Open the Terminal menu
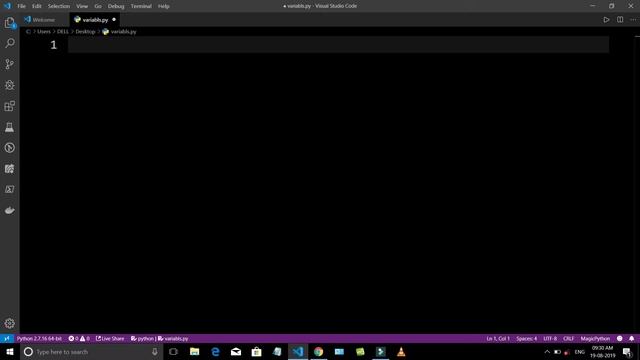The height and width of the screenshot is (360, 640). coord(141,6)
